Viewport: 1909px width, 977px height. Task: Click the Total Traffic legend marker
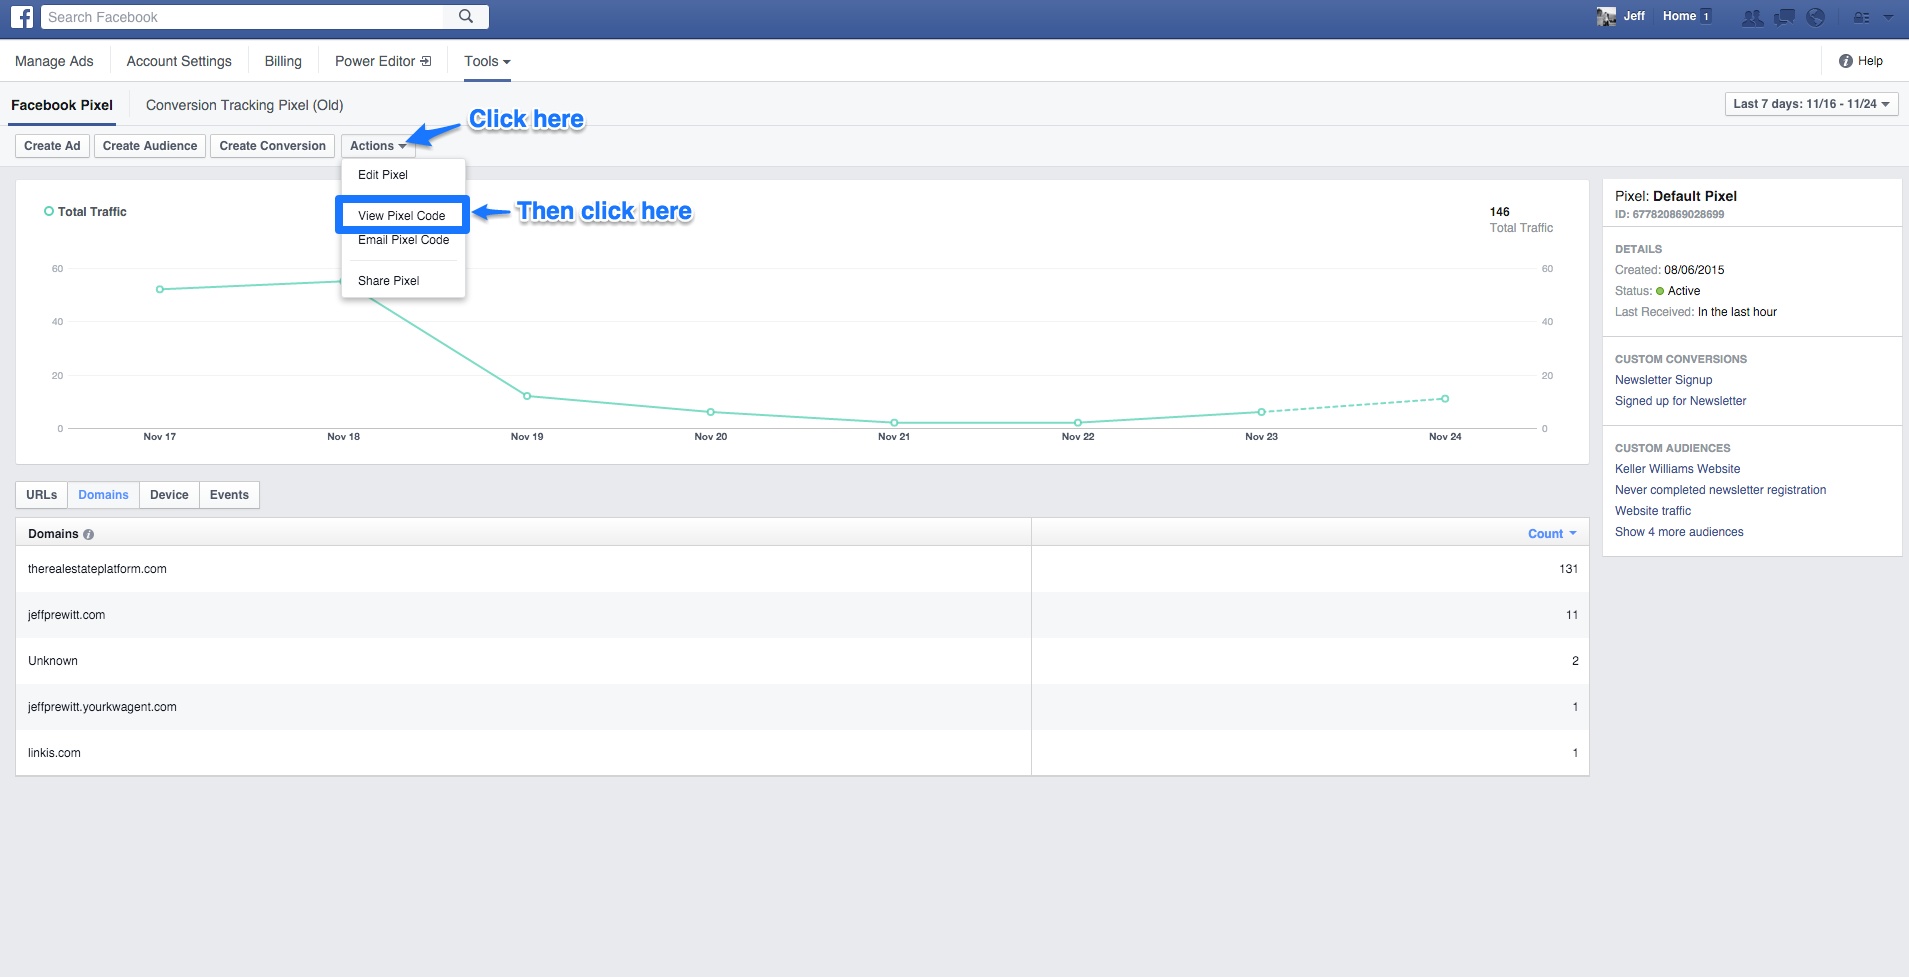tap(49, 211)
